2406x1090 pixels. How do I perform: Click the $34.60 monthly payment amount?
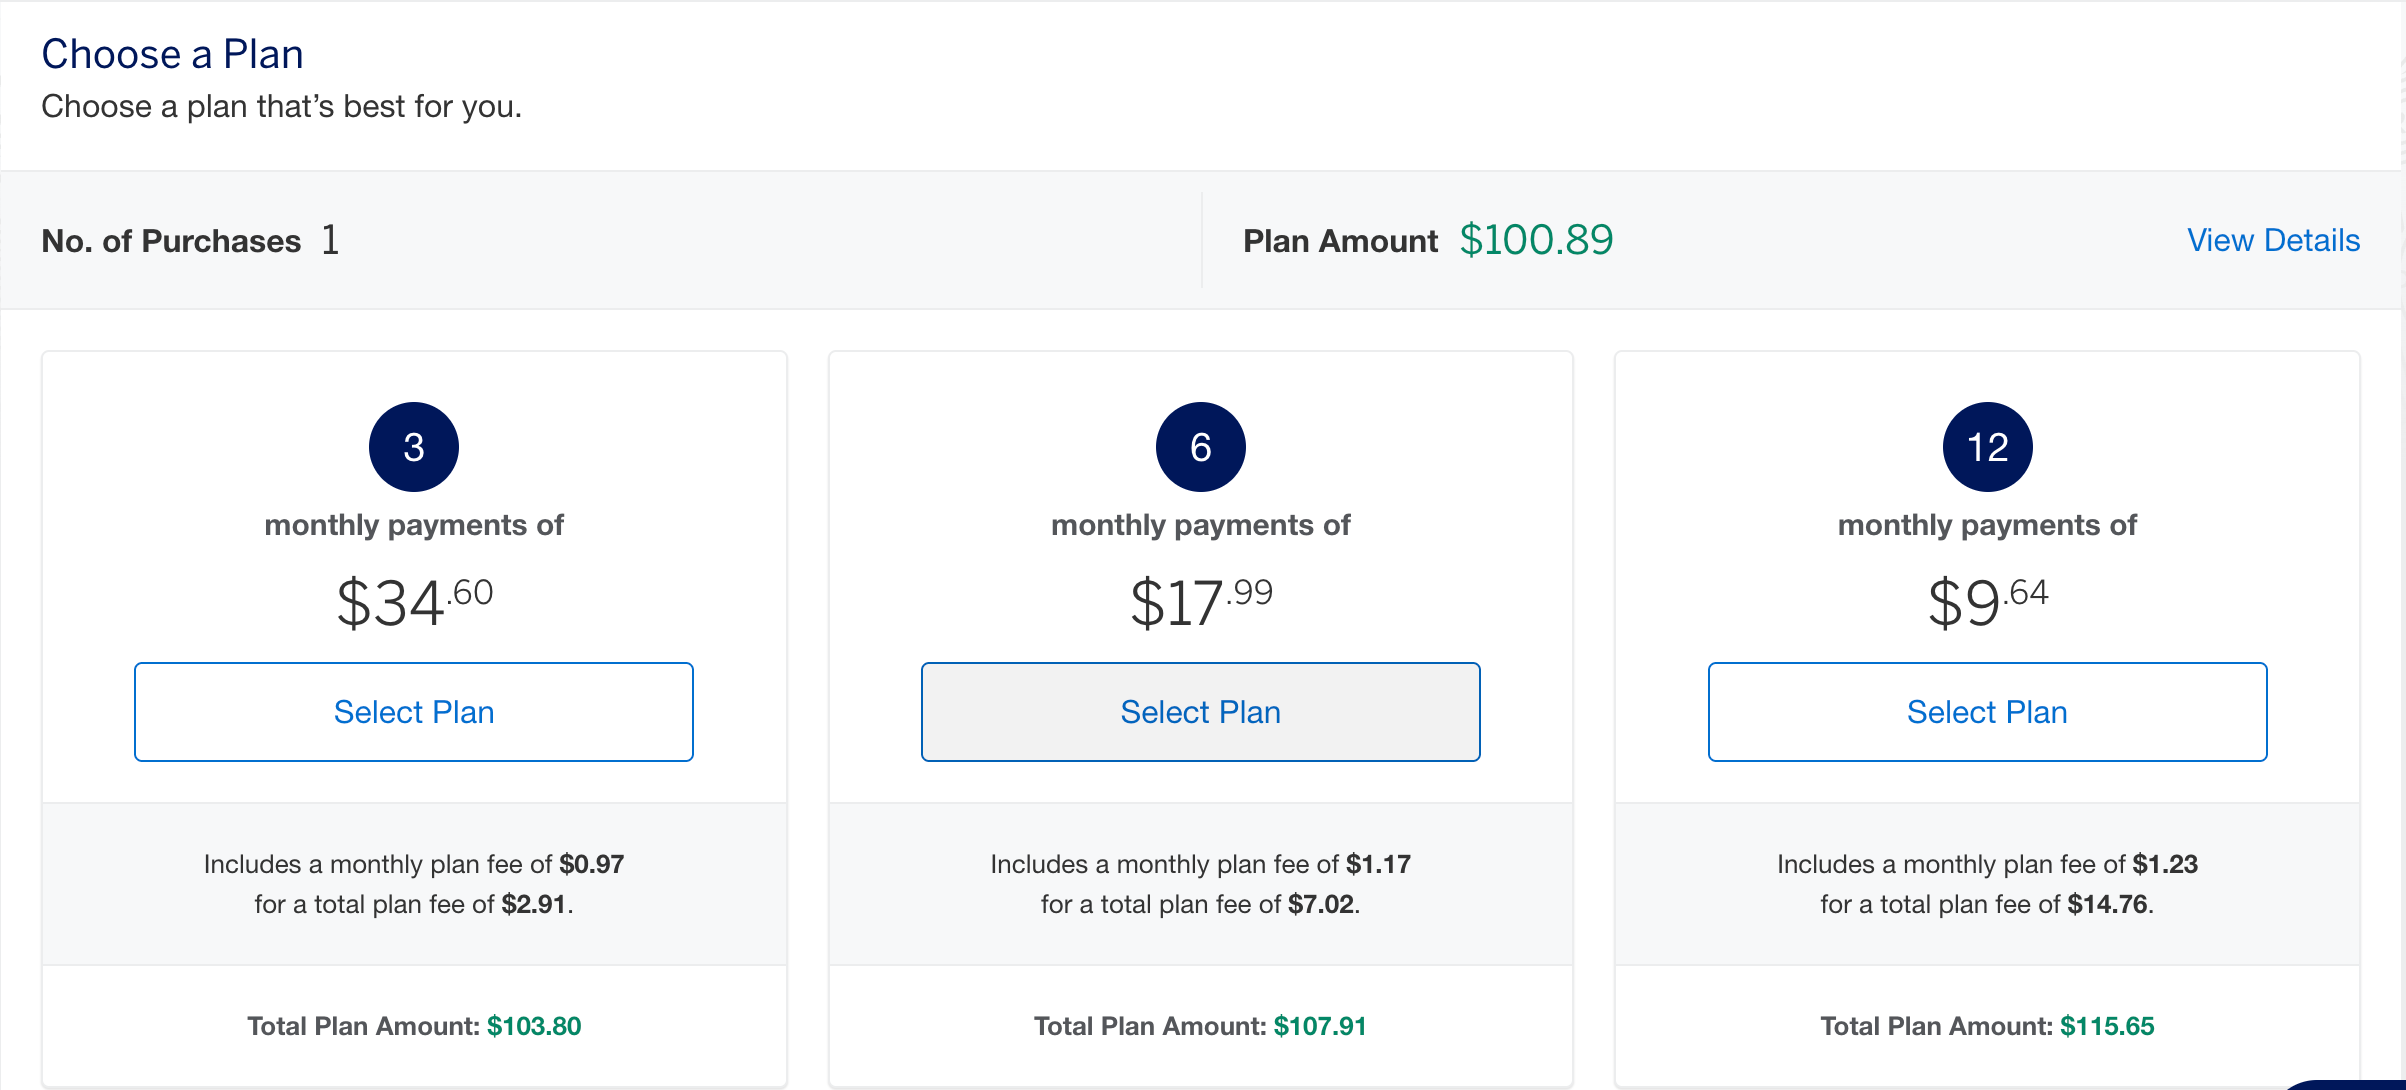(x=413, y=600)
